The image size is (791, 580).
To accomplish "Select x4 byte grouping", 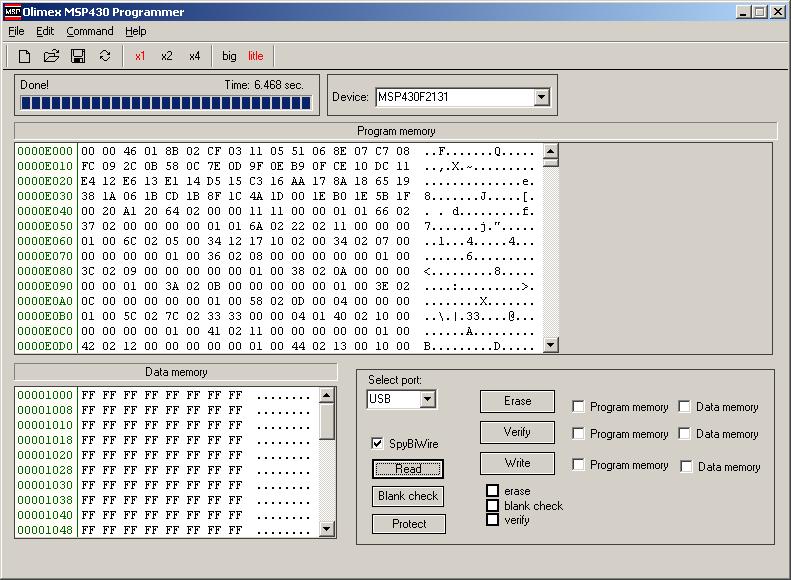I will 195,56.
